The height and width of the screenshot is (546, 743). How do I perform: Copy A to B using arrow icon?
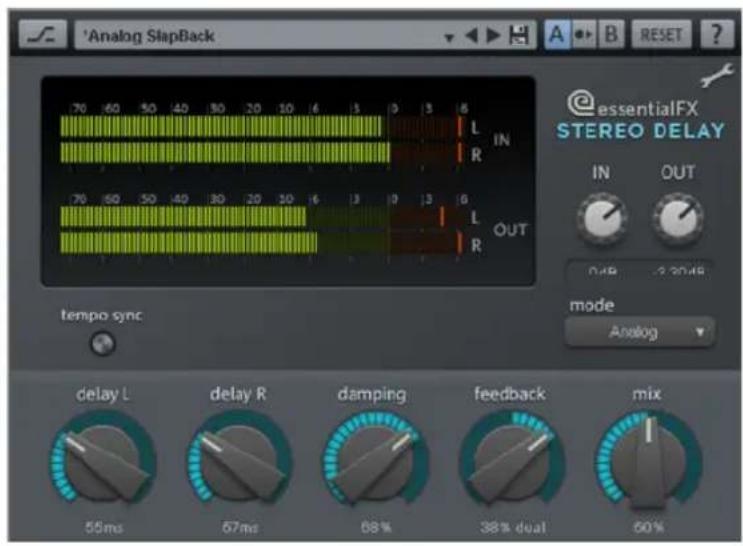tap(583, 35)
